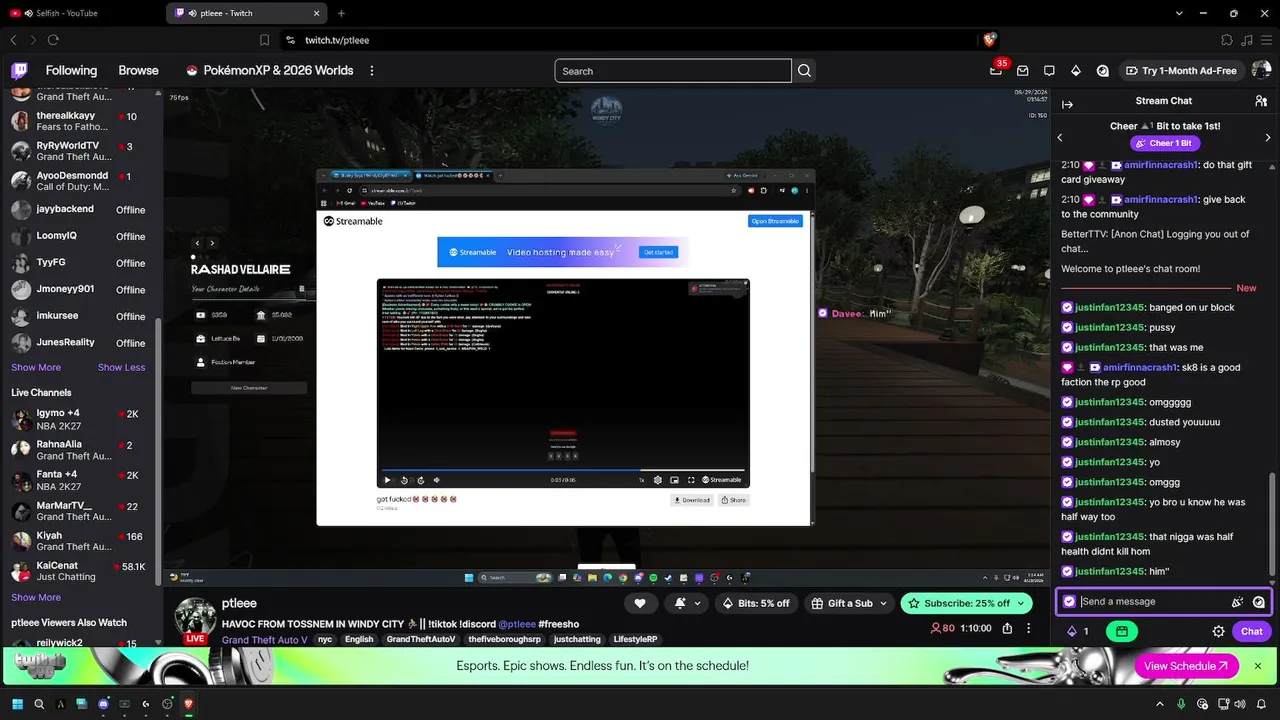Screen dimensions: 1280x720
Task: Open KaiCenat's channel in sidebar
Action: (80, 571)
